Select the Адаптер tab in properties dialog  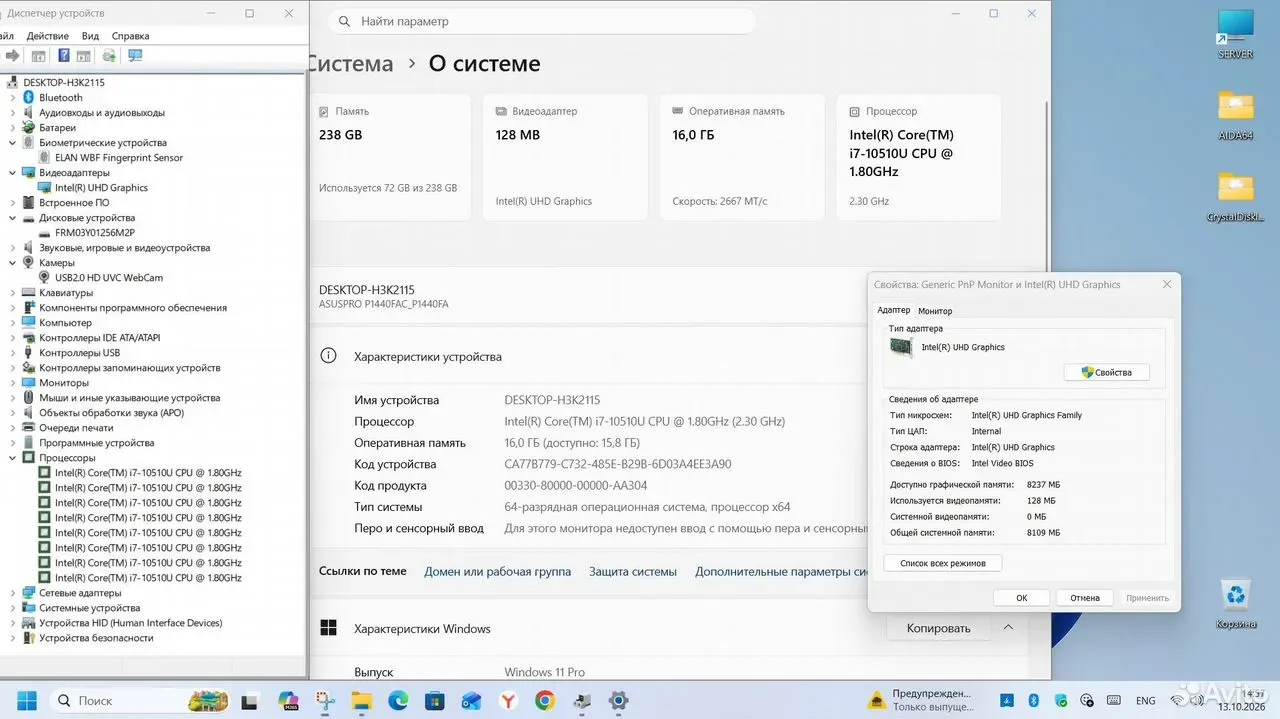pyautogui.click(x=894, y=311)
